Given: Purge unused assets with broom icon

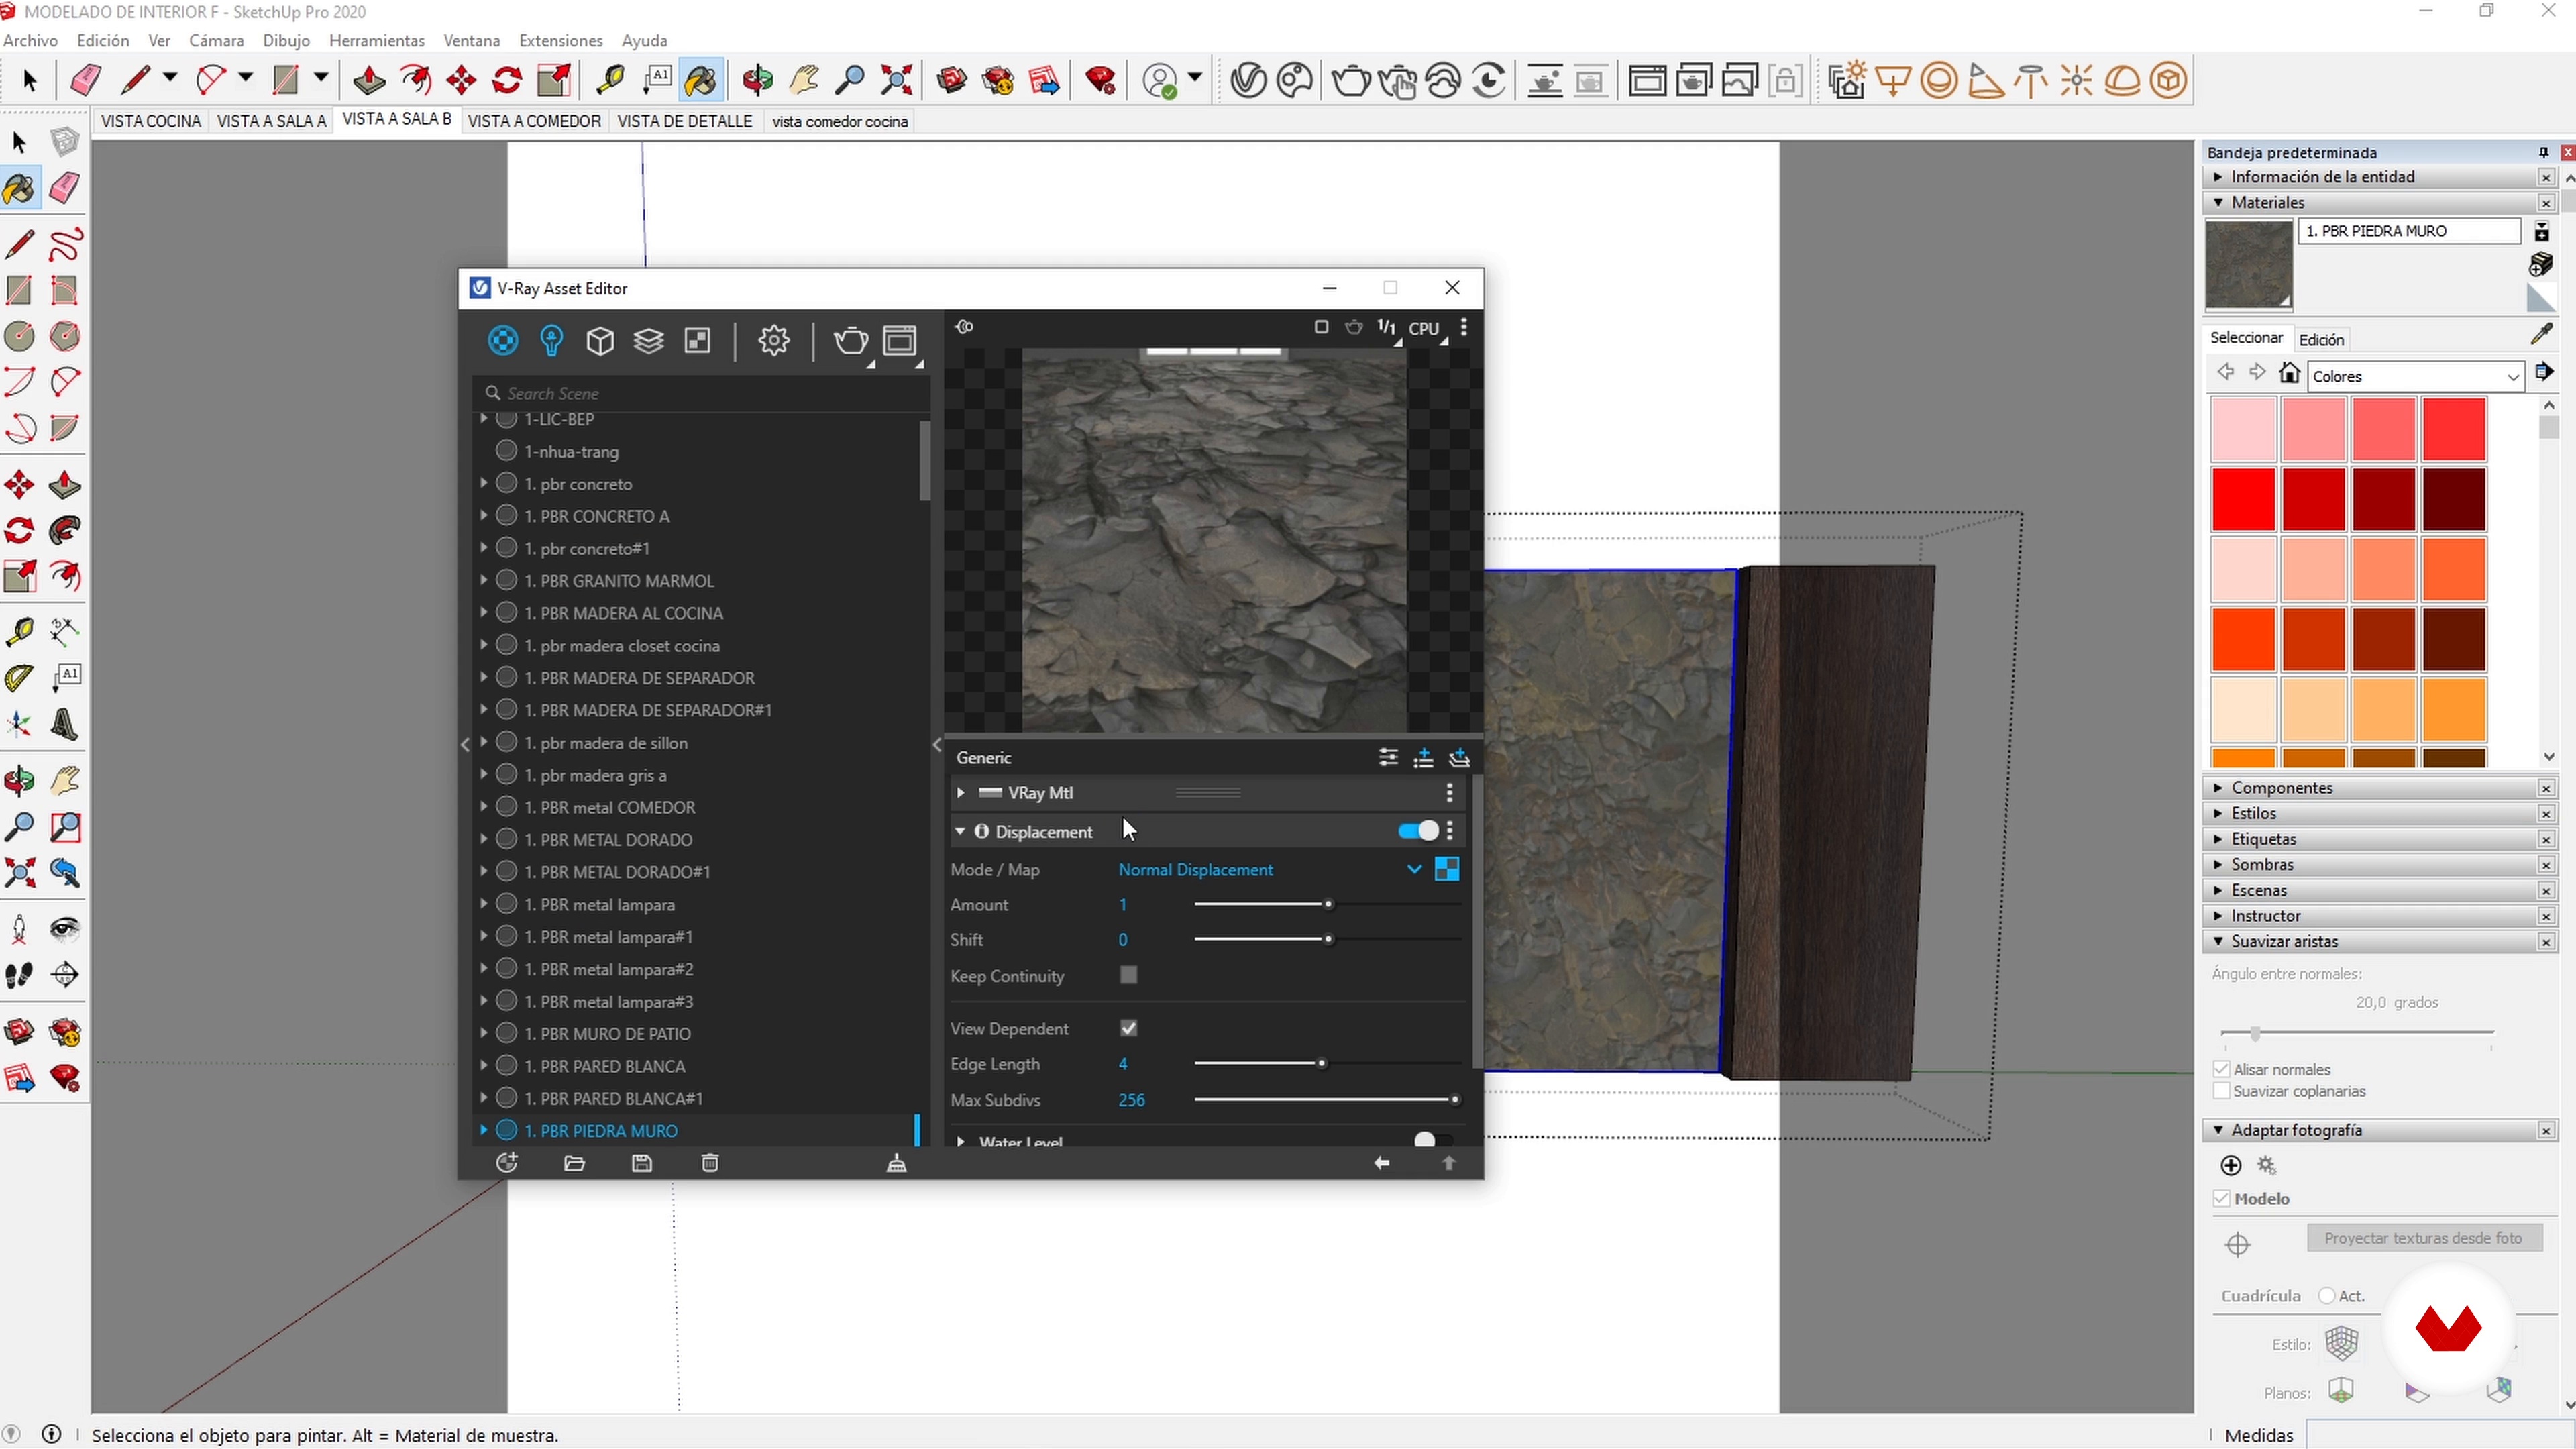Looking at the screenshot, I should pyautogui.click(x=897, y=1163).
